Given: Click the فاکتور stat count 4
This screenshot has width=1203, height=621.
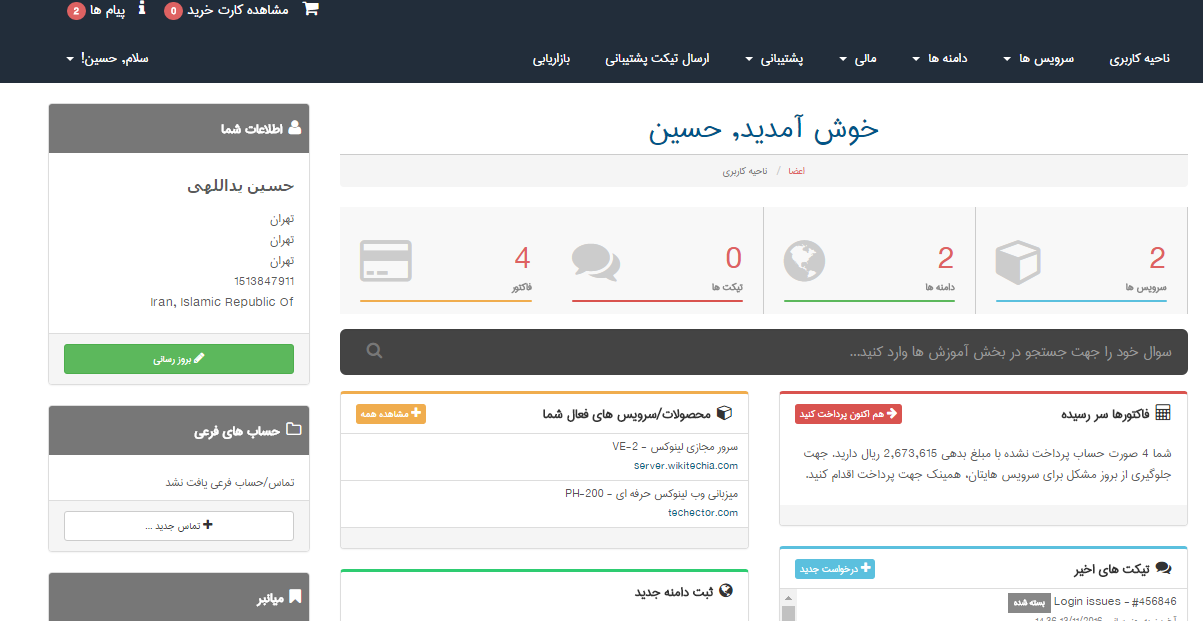Looking at the screenshot, I should [x=522, y=259].
